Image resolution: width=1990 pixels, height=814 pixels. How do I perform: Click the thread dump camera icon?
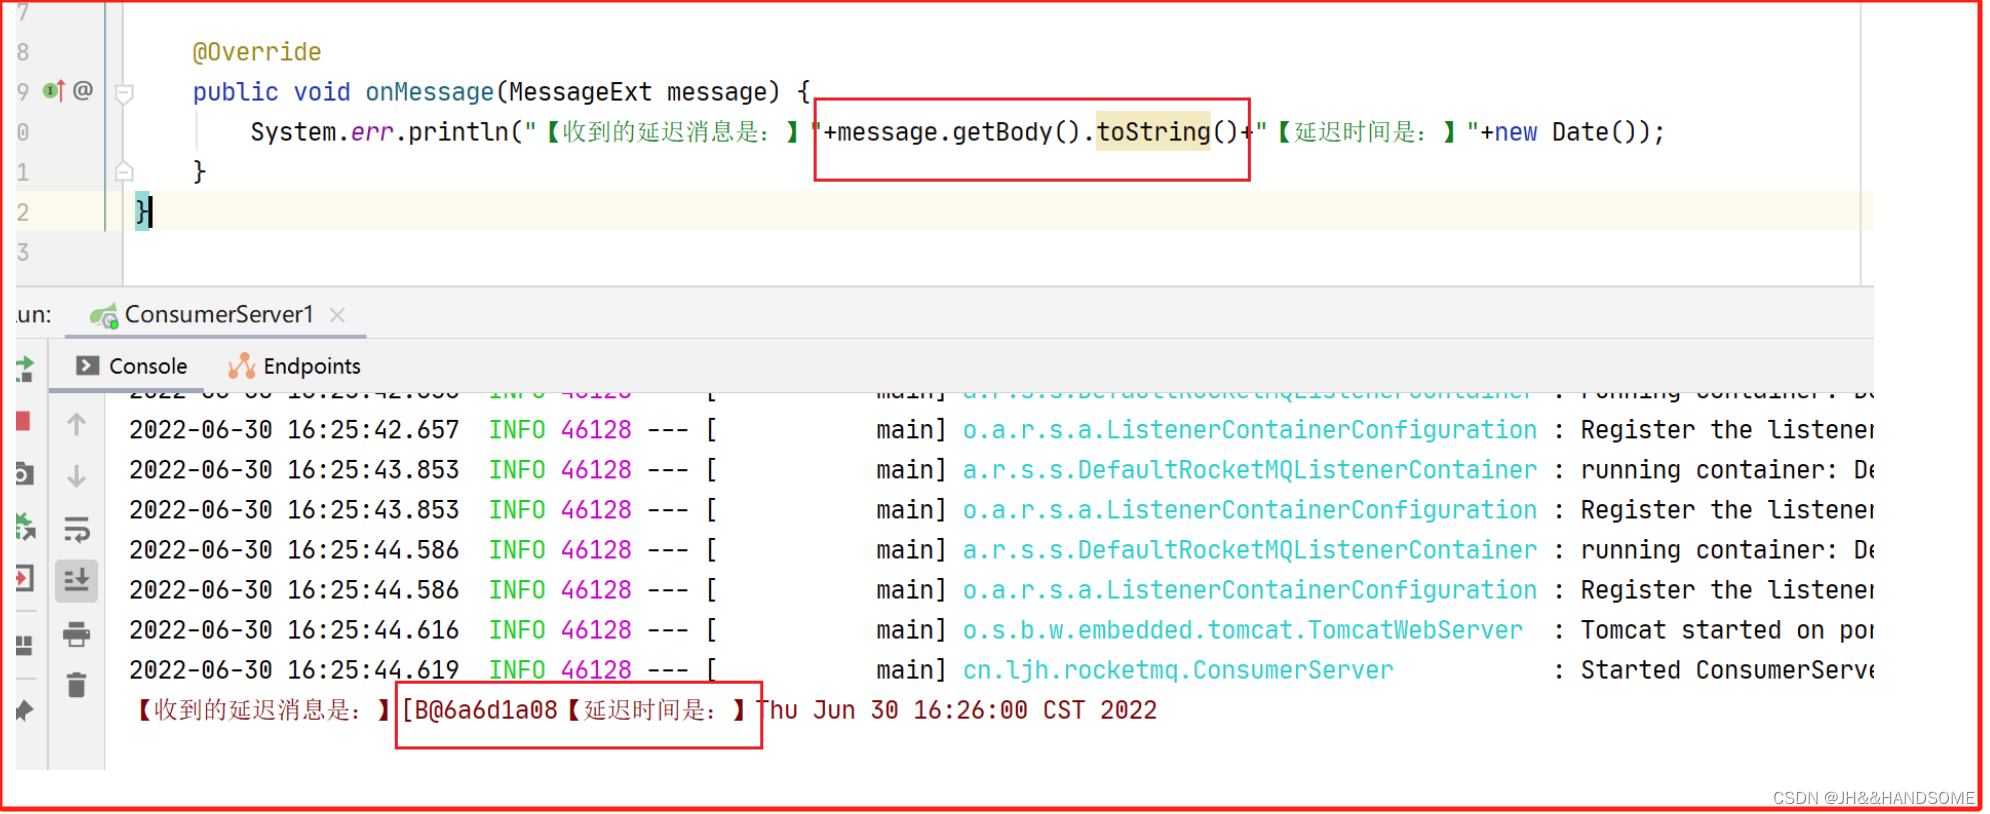point(25,473)
